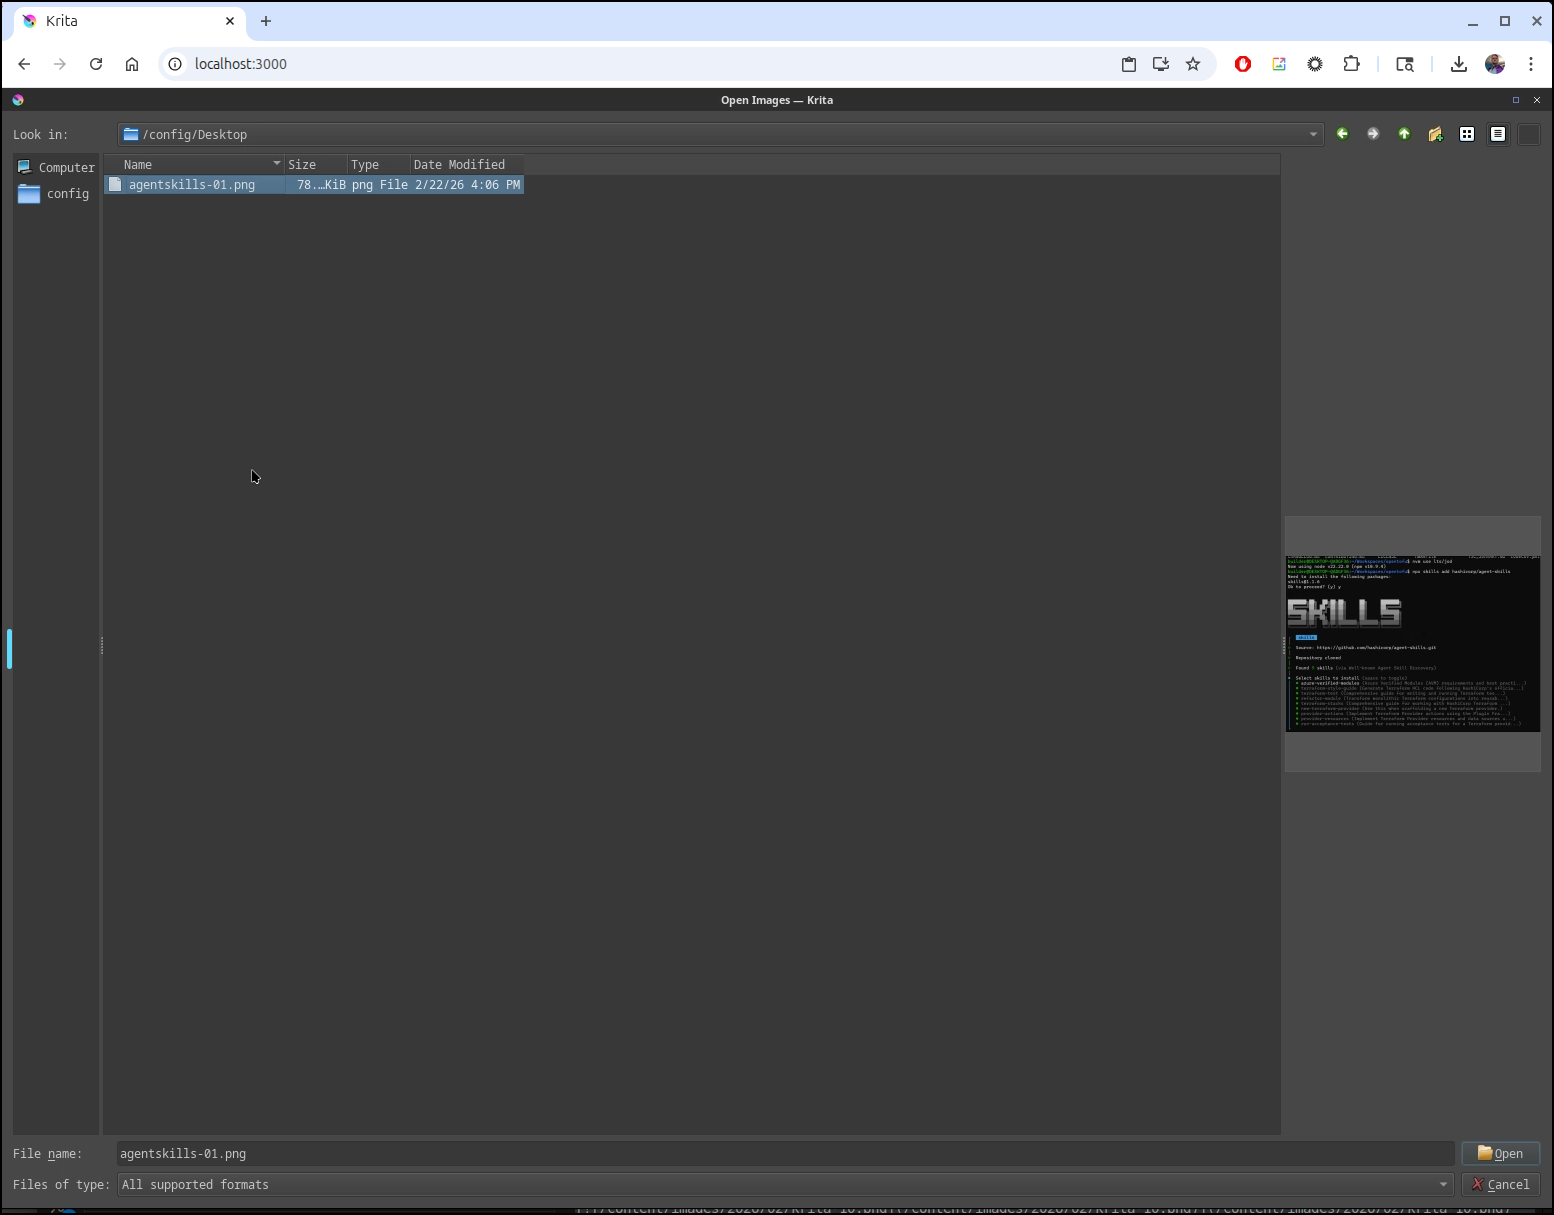Screen dimensions: 1554x1215
Task: Click the Open button
Action: click(1500, 1153)
